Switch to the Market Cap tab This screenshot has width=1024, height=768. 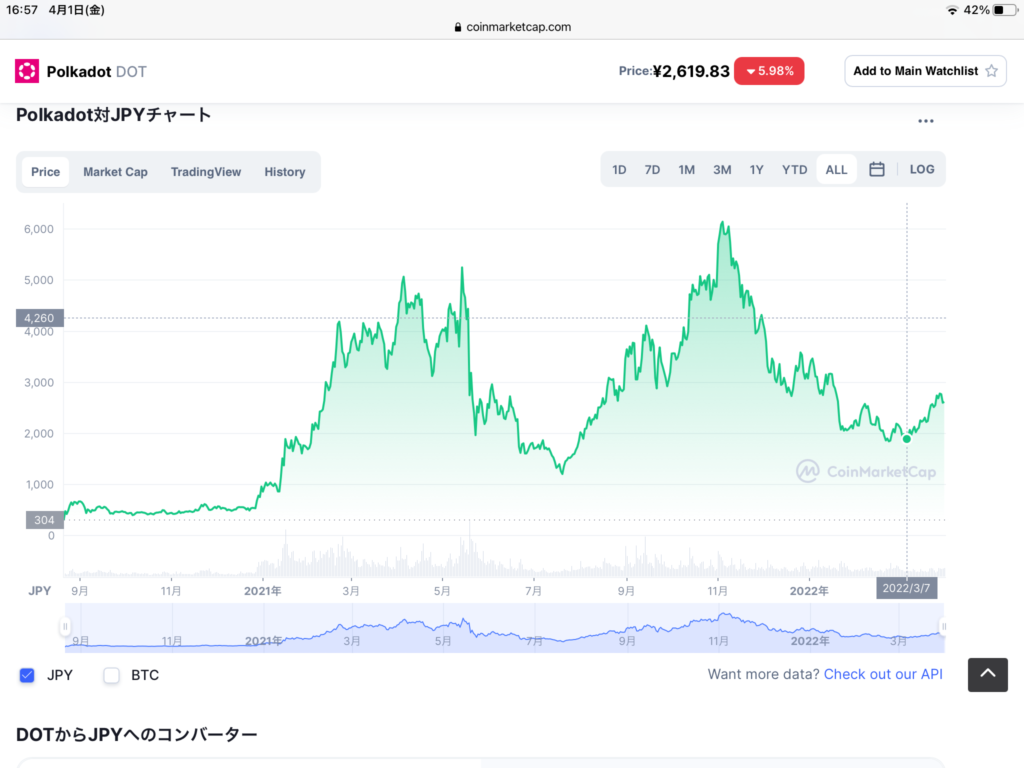[x=116, y=172]
